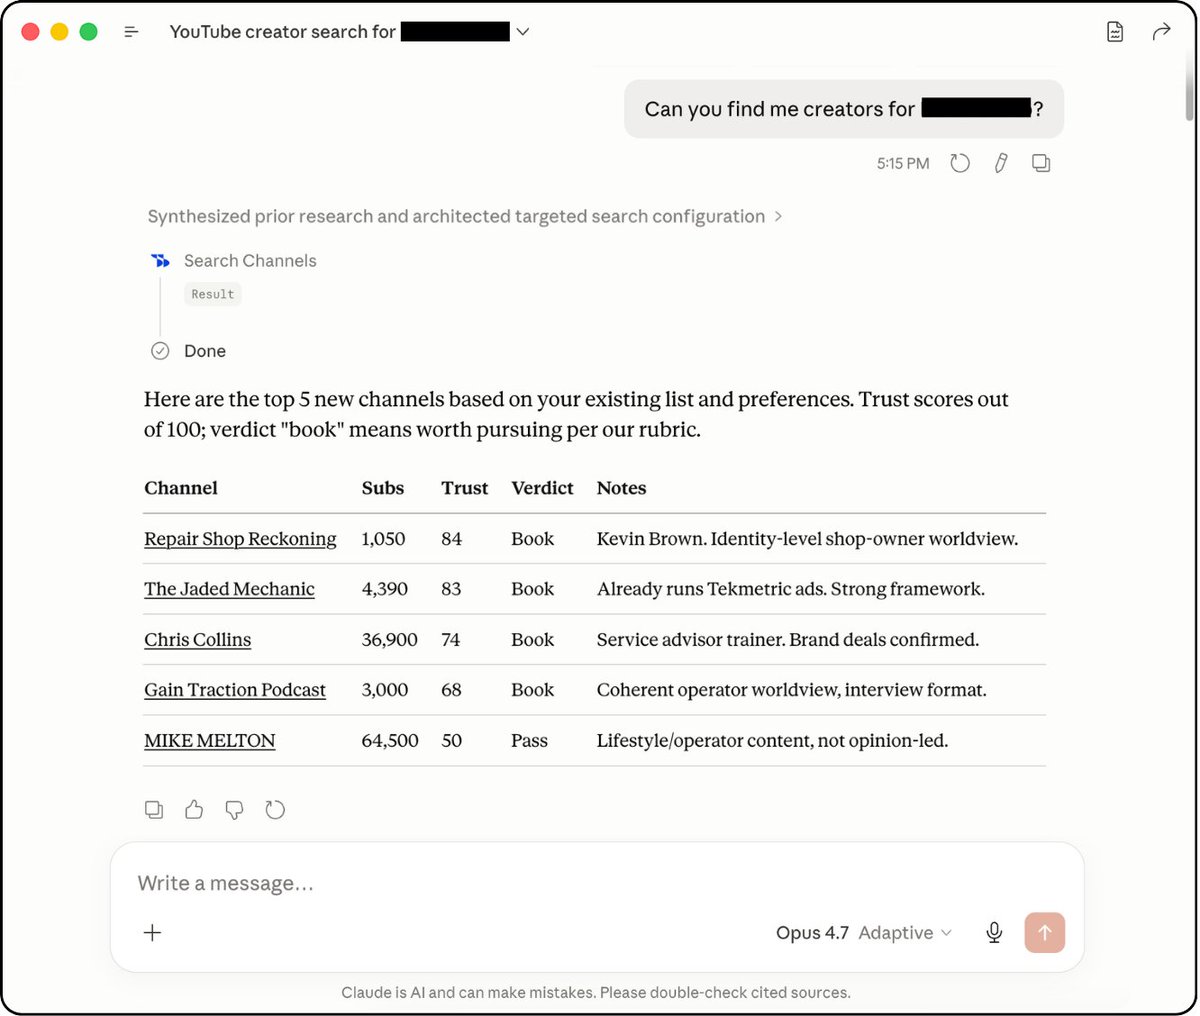The height and width of the screenshot is (1016, 1200).
Task: Click the Search Channels tool icon
Action: pyautogui.click(x=160, y=261)
